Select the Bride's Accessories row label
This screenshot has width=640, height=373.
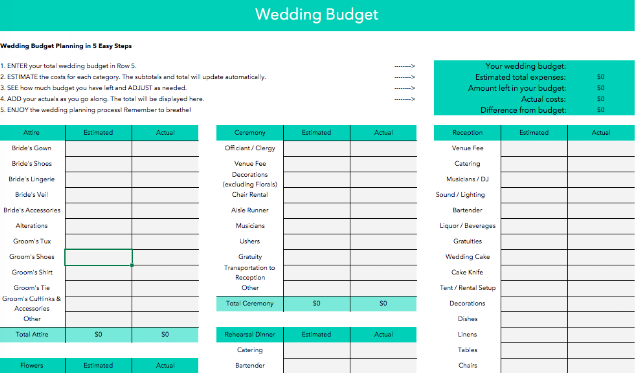[x=32, y=210]
